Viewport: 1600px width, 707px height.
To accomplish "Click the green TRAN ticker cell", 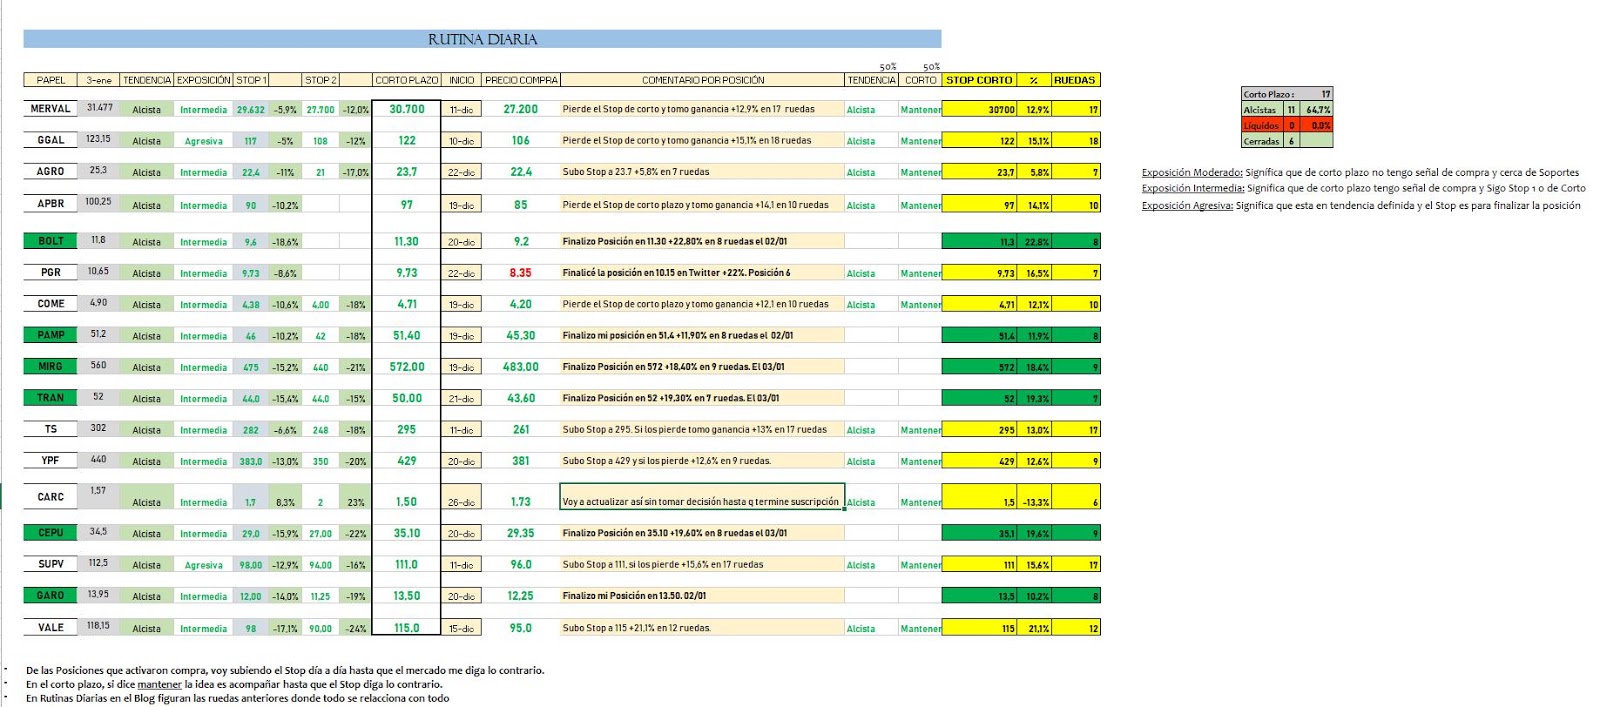I will tap(51, 397).
